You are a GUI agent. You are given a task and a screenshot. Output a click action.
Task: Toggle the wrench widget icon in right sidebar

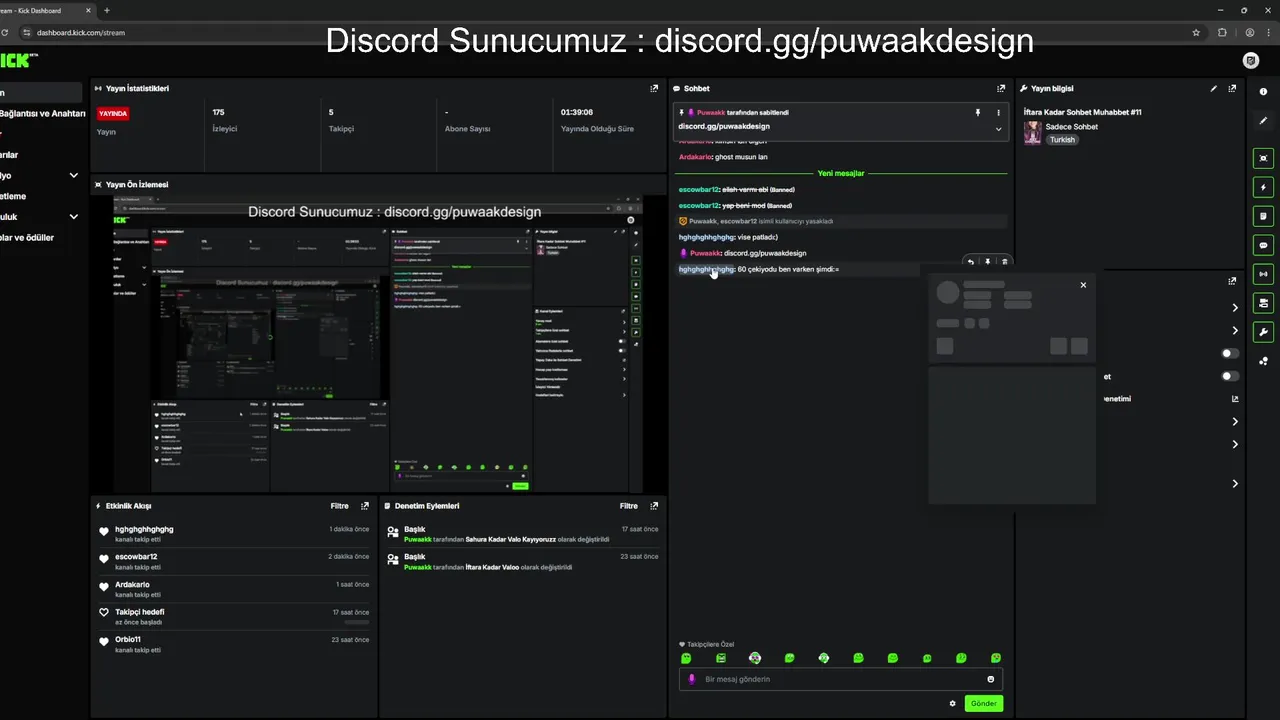coord(1264,332)
